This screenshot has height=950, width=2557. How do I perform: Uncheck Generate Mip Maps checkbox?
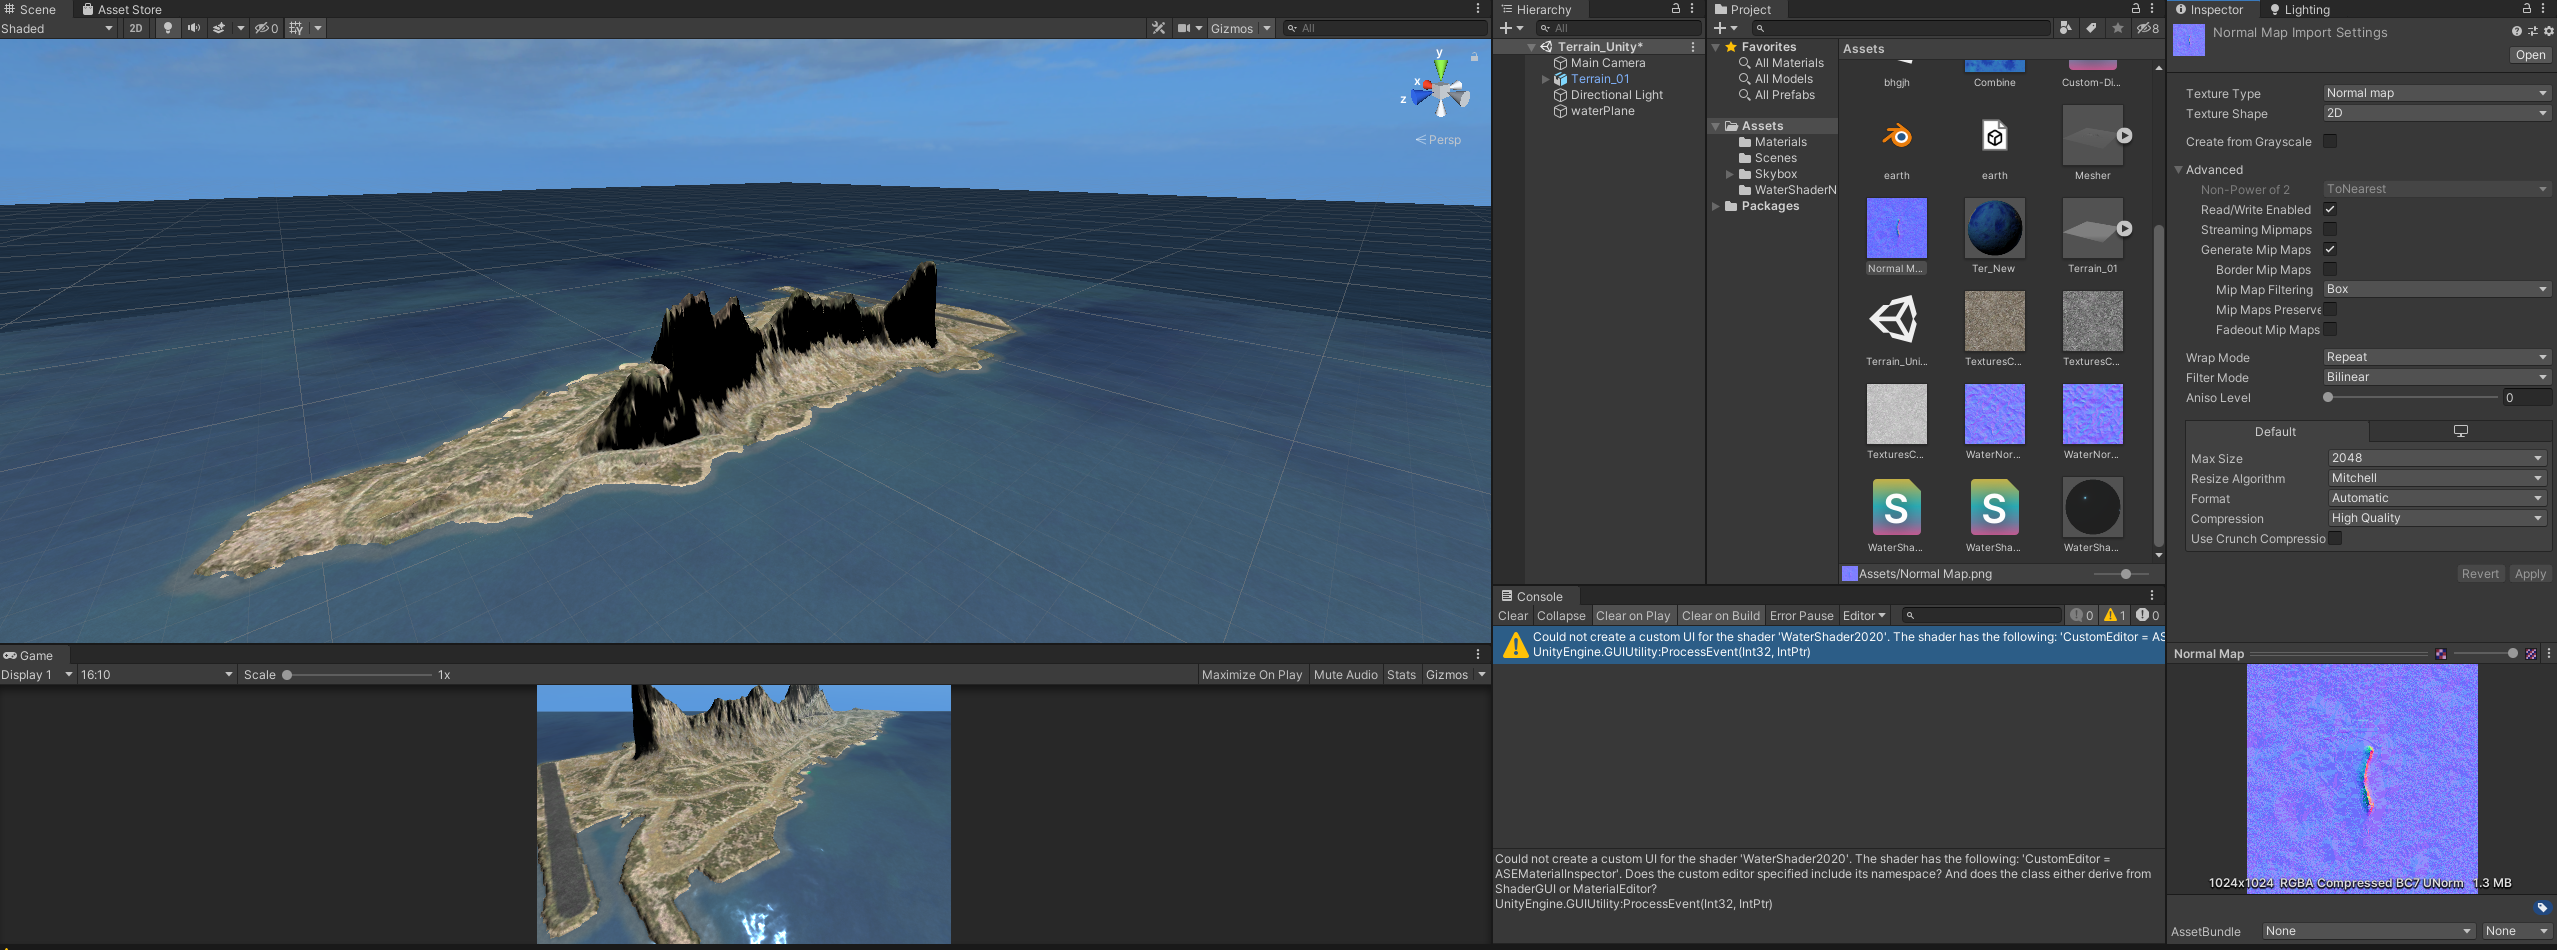click(2330, 249)
